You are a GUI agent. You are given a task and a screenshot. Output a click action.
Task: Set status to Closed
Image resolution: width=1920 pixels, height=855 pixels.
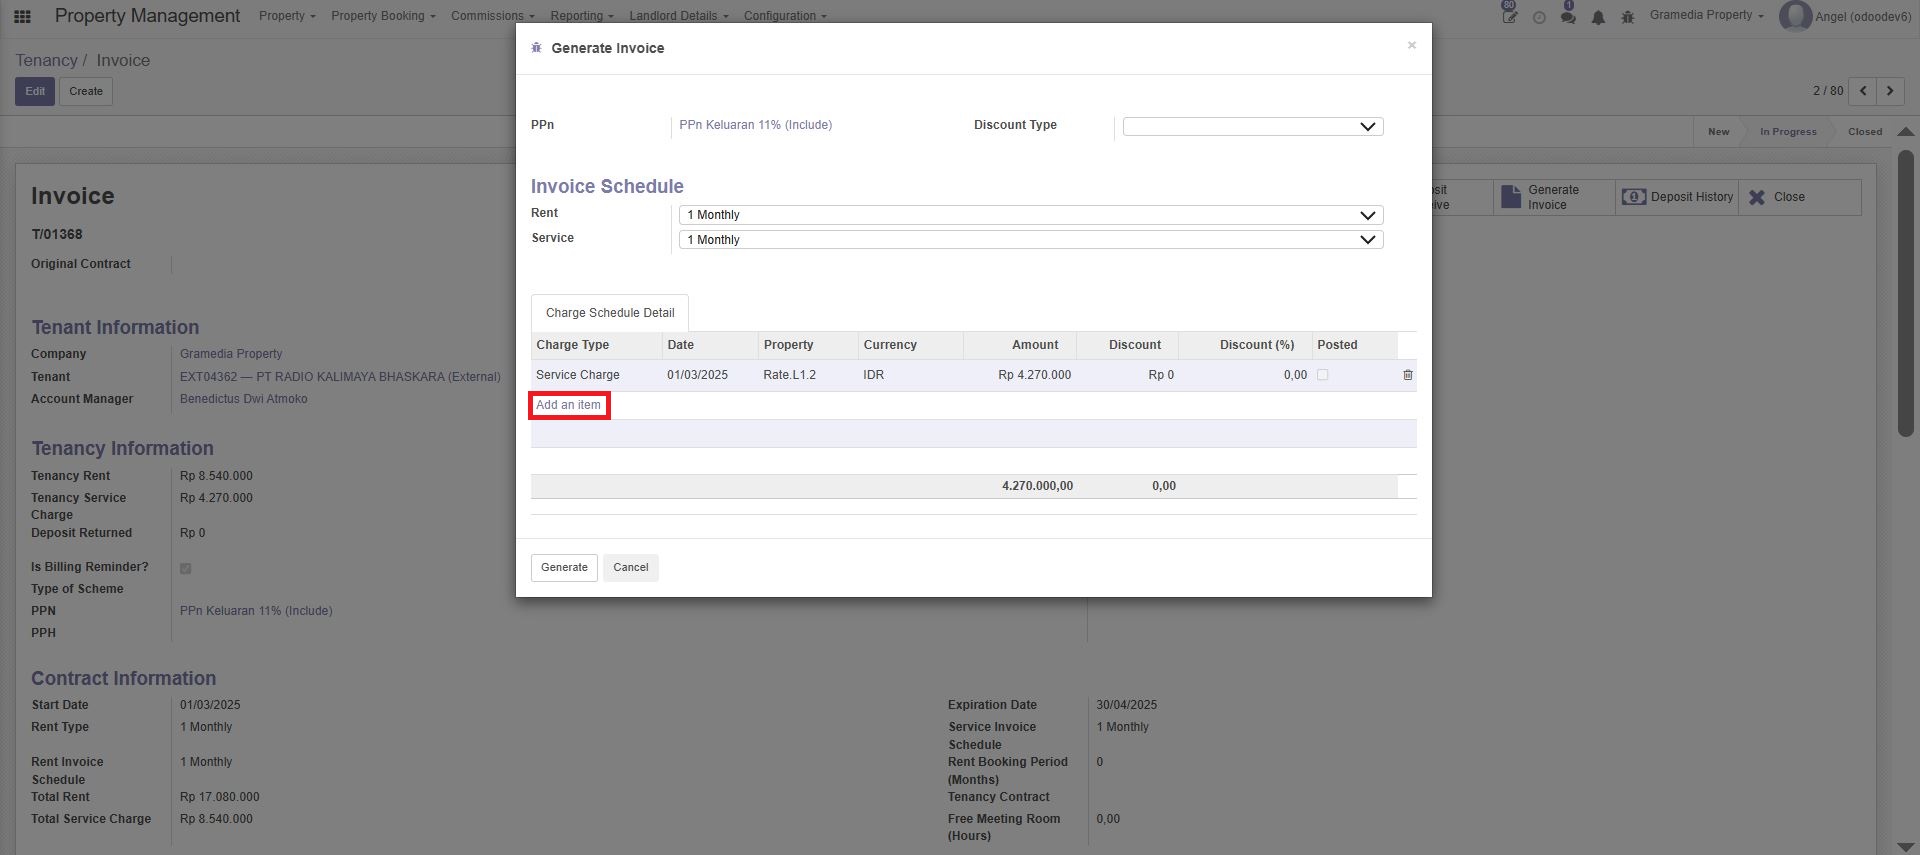1864,132
